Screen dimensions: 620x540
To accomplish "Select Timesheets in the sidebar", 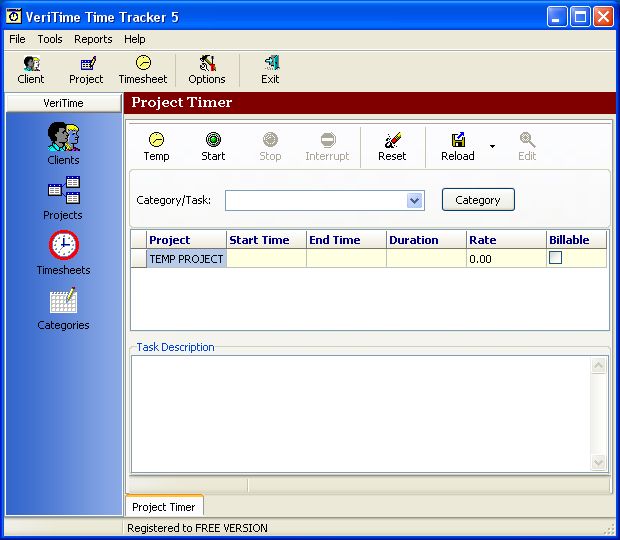I will (x=63, y=253).
